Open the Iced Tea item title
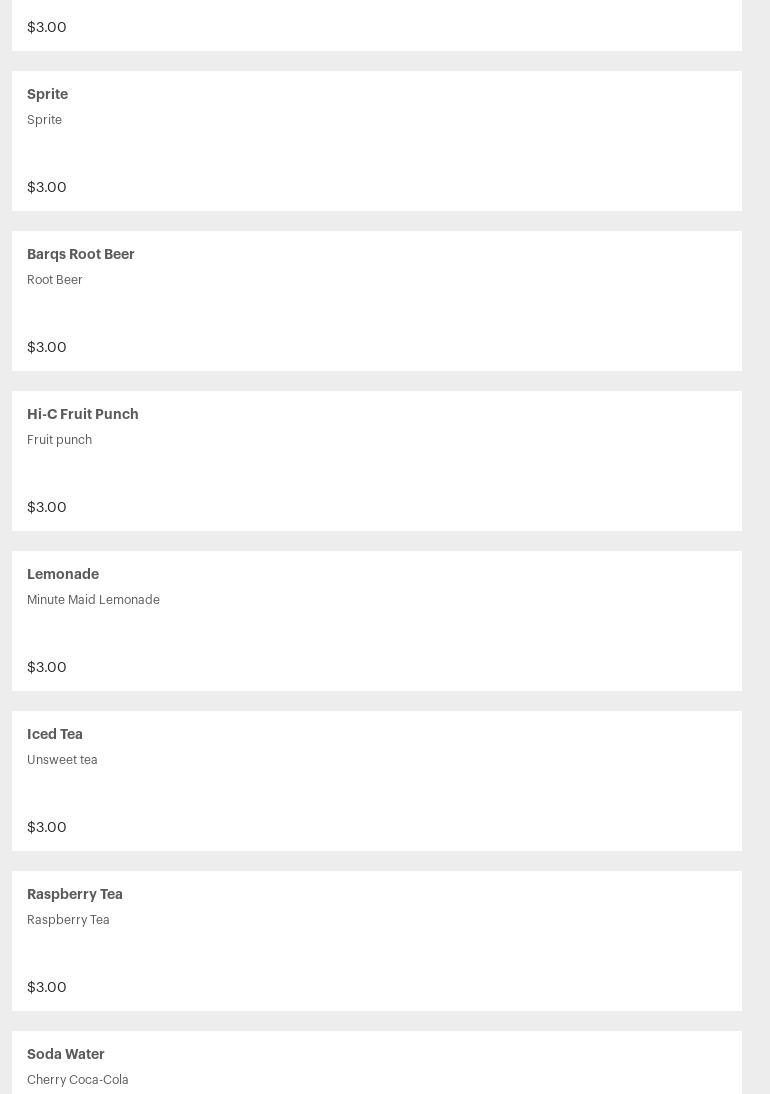The width and height of the screenshot is (770, 1094). (55, 734)
